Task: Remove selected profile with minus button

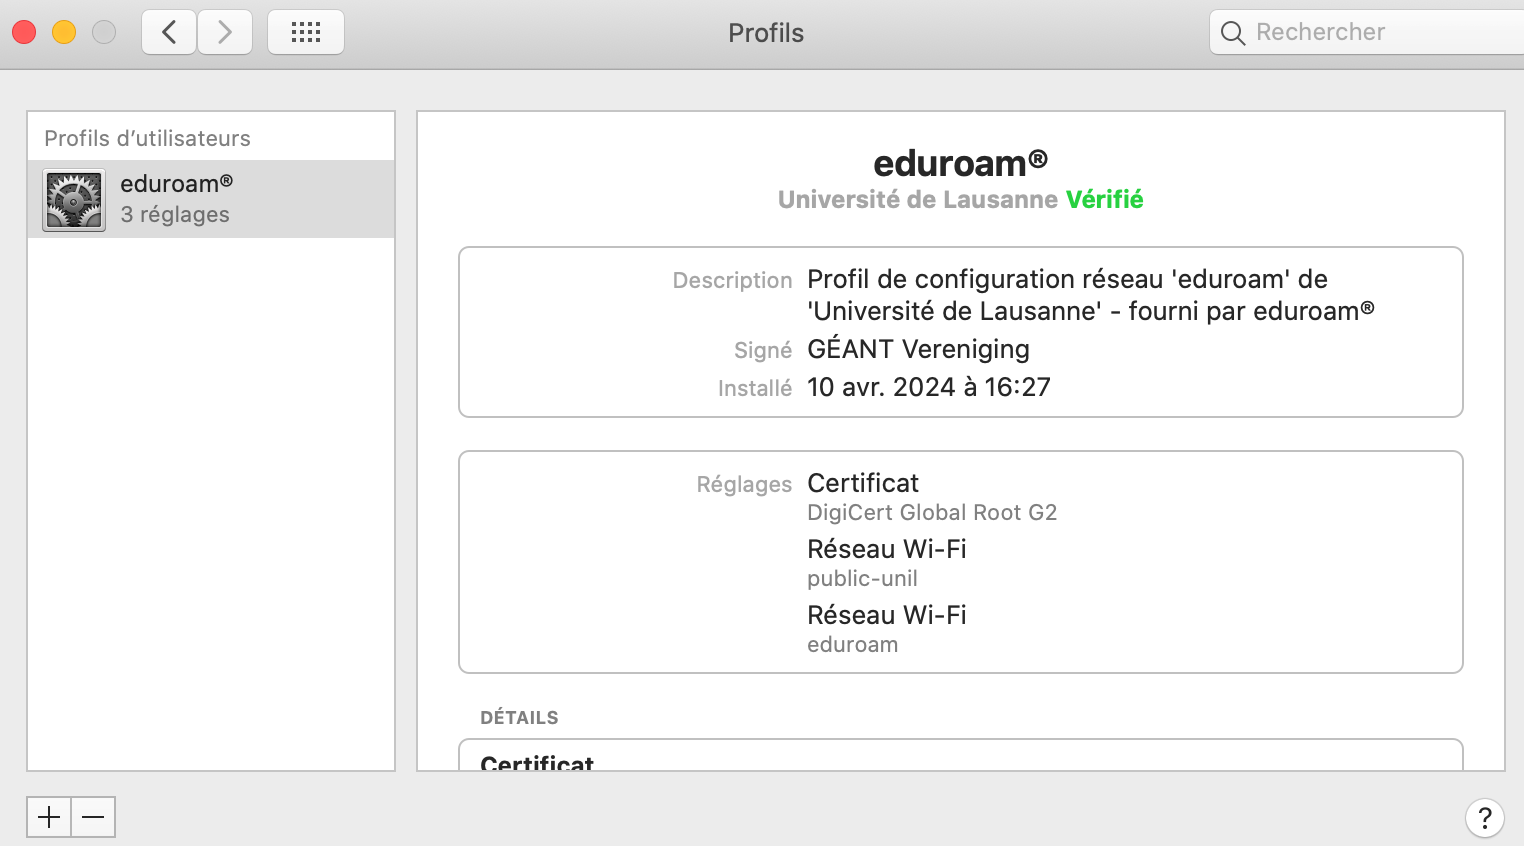Action: (x=93, y=817)
